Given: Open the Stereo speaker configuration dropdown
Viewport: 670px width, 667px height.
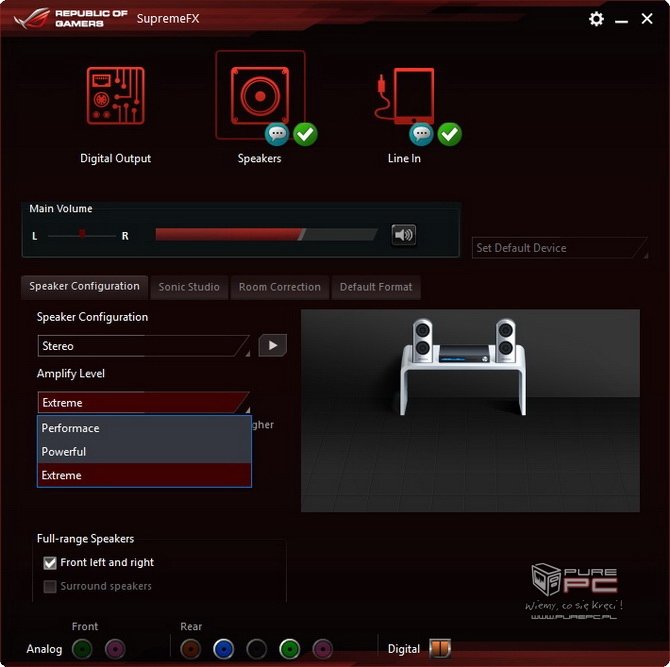Looking at the screenshot, I should coord(144,346).
